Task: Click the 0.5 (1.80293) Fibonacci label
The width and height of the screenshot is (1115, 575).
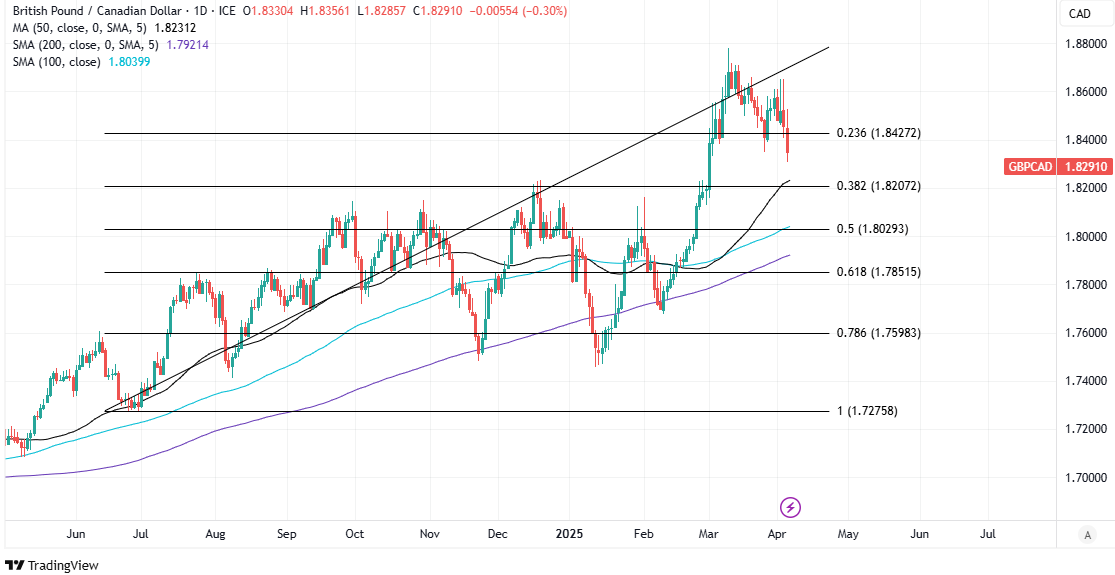Action: point(872,229)
